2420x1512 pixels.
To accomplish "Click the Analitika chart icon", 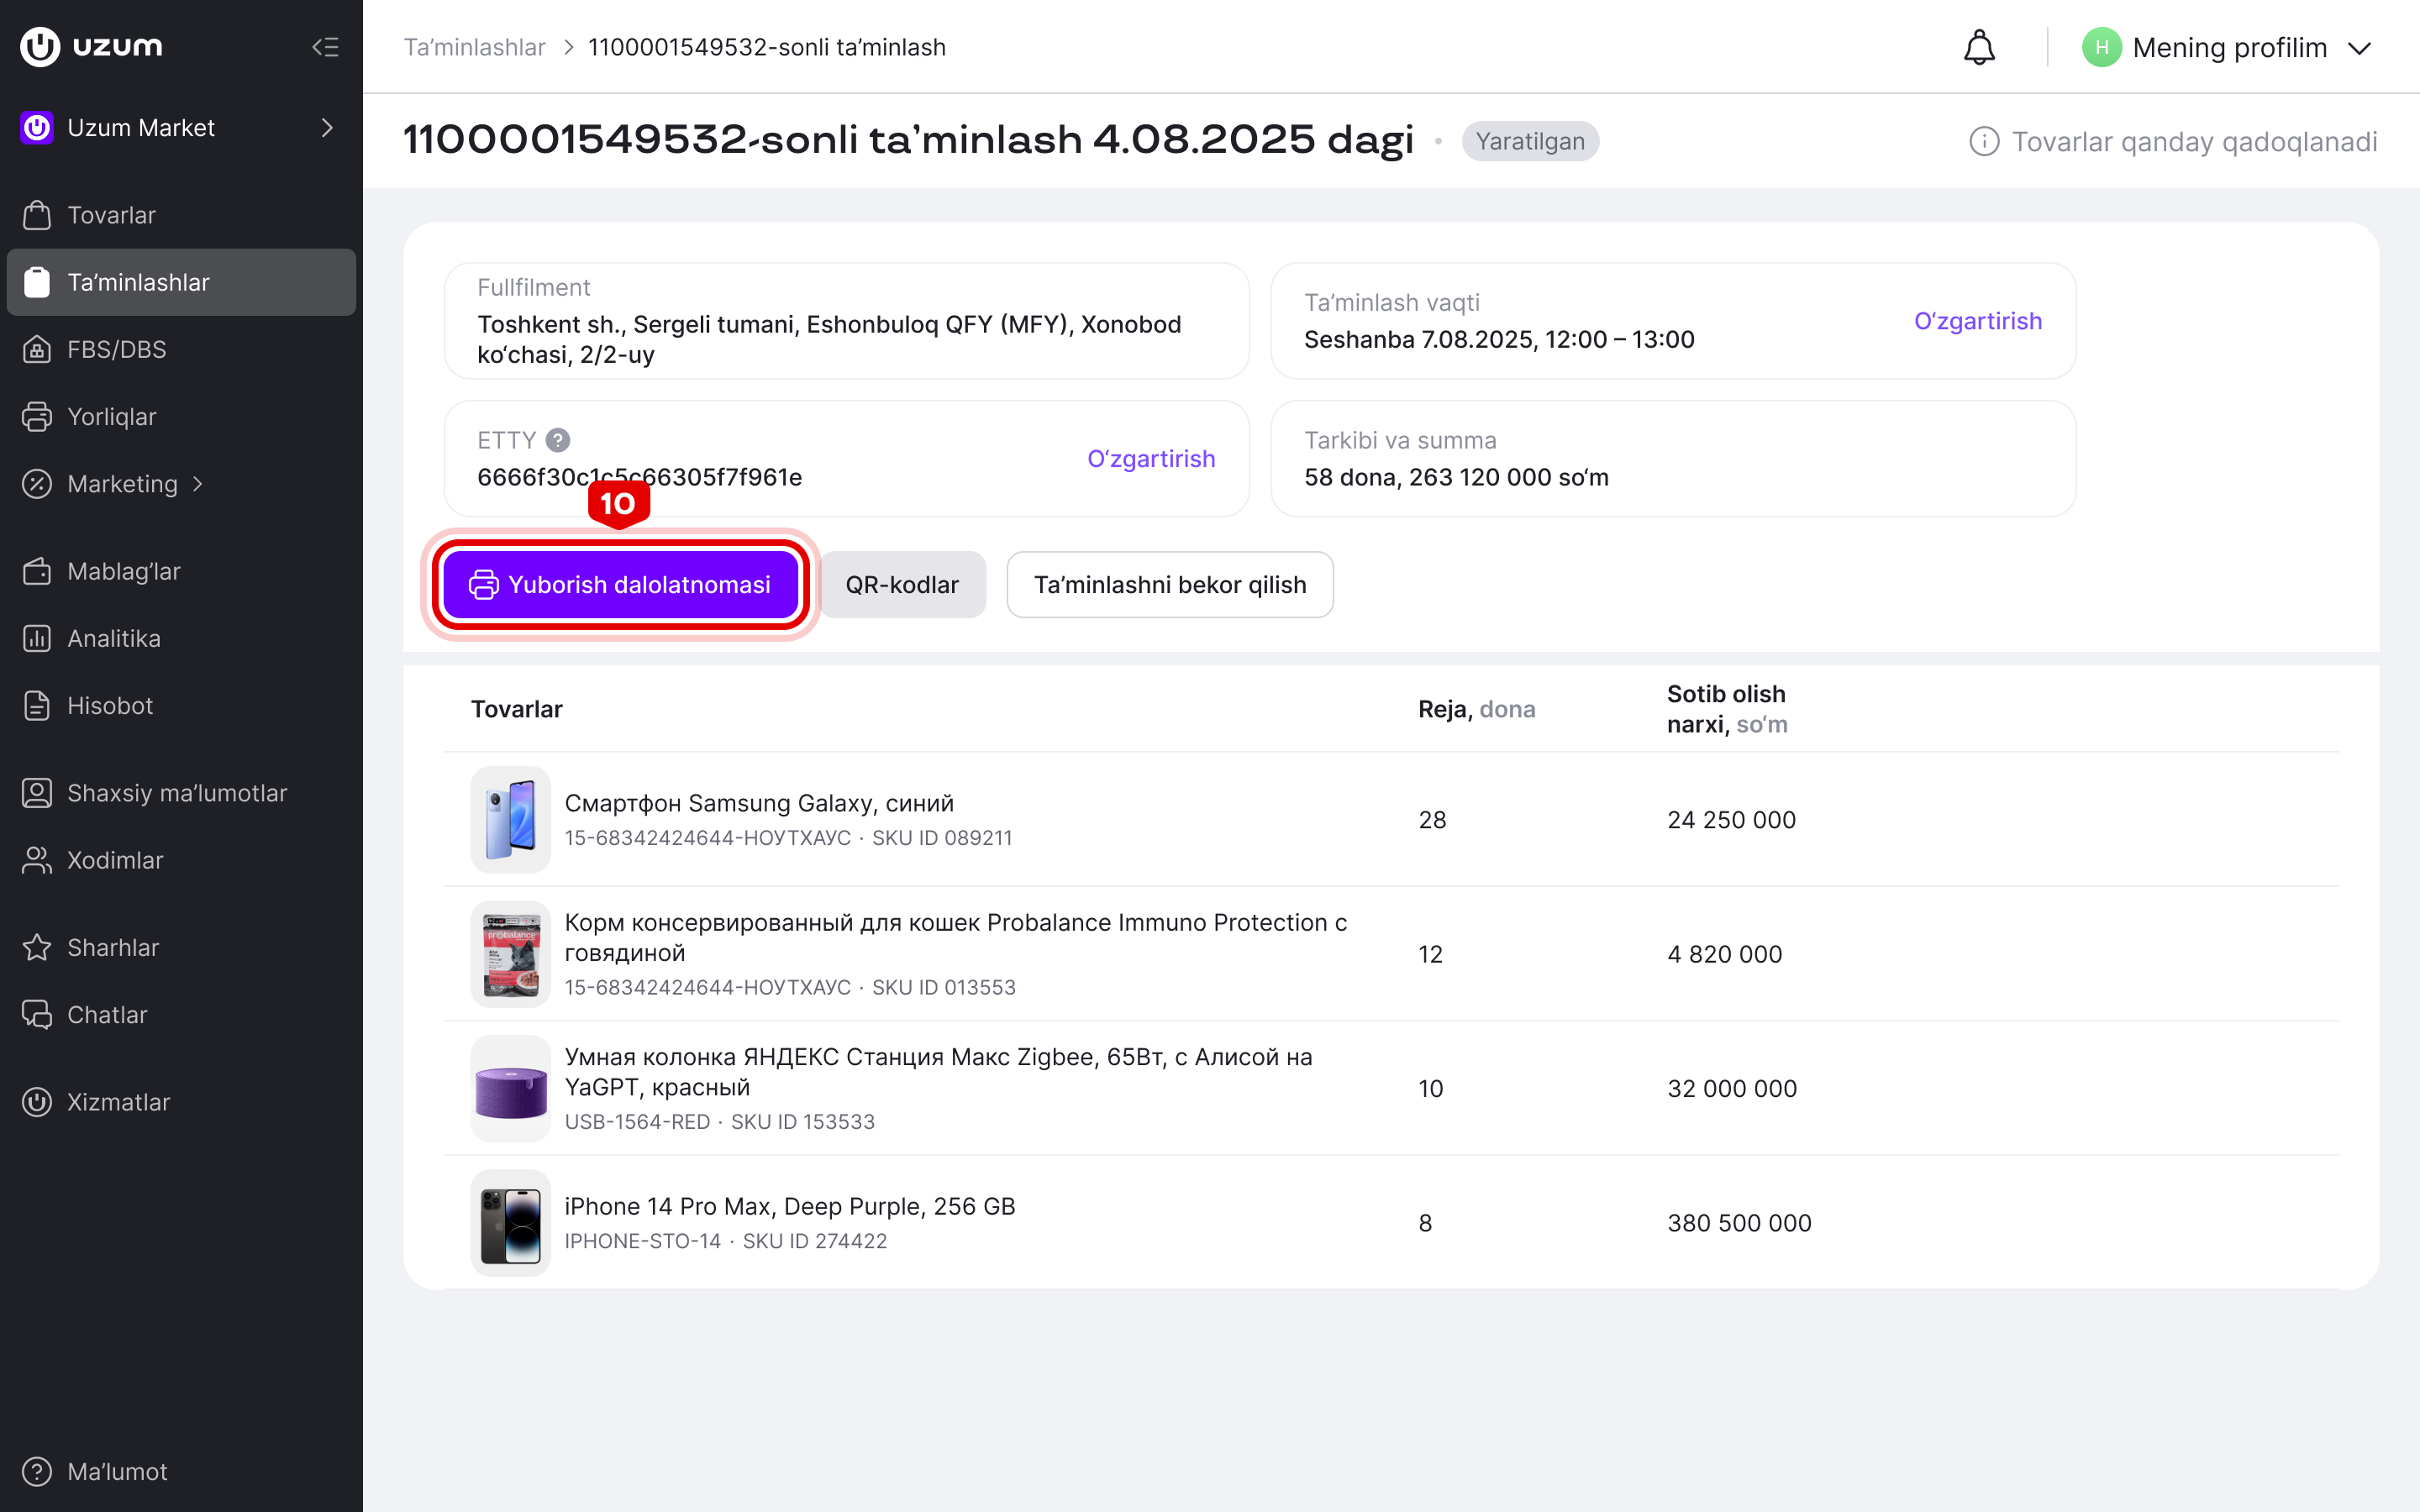I will pos(37,638).
